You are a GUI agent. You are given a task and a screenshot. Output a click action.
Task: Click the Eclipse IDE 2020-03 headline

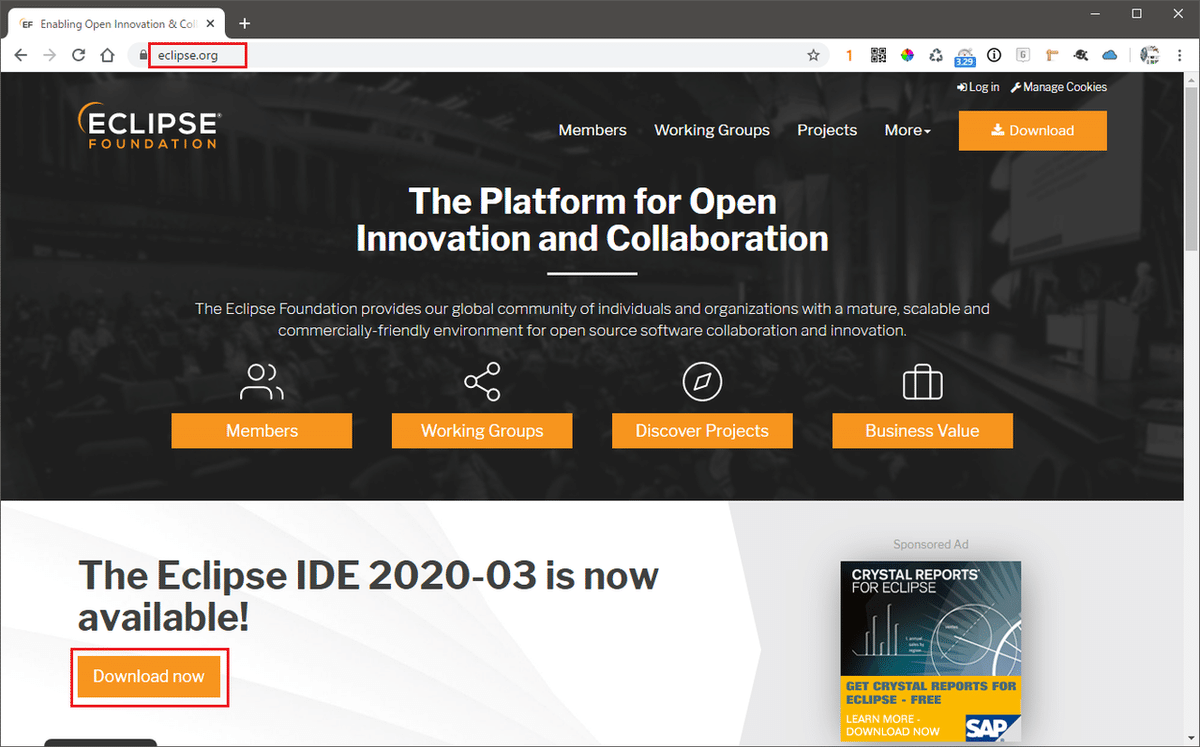[368, 596]
